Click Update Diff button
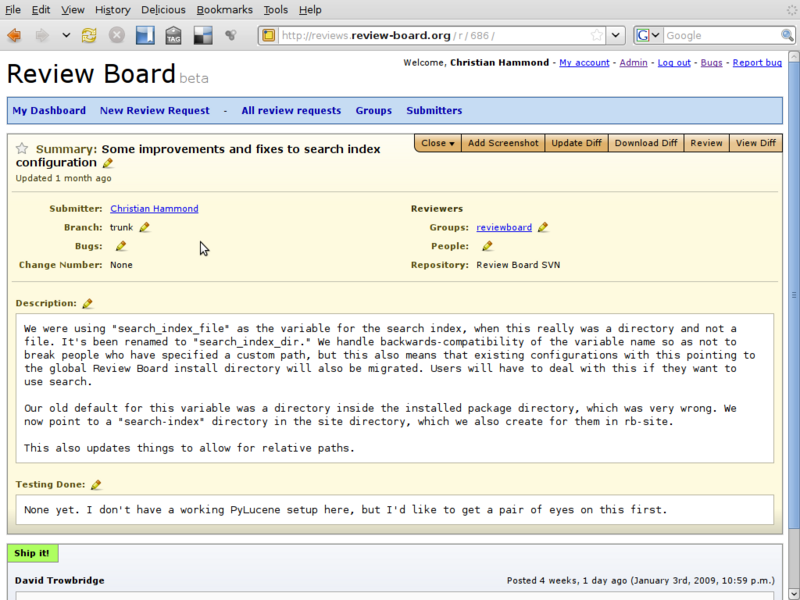The image size is (800, 600). [x=577, y=143]
